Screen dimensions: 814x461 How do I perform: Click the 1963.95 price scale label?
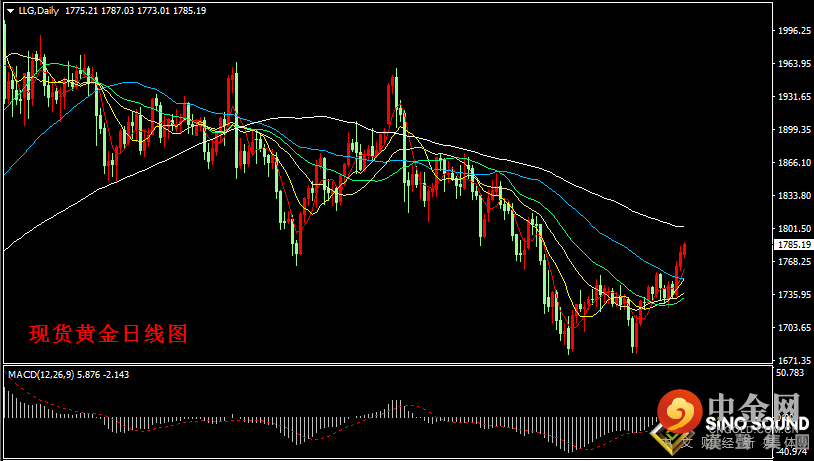tap(794, 64)
